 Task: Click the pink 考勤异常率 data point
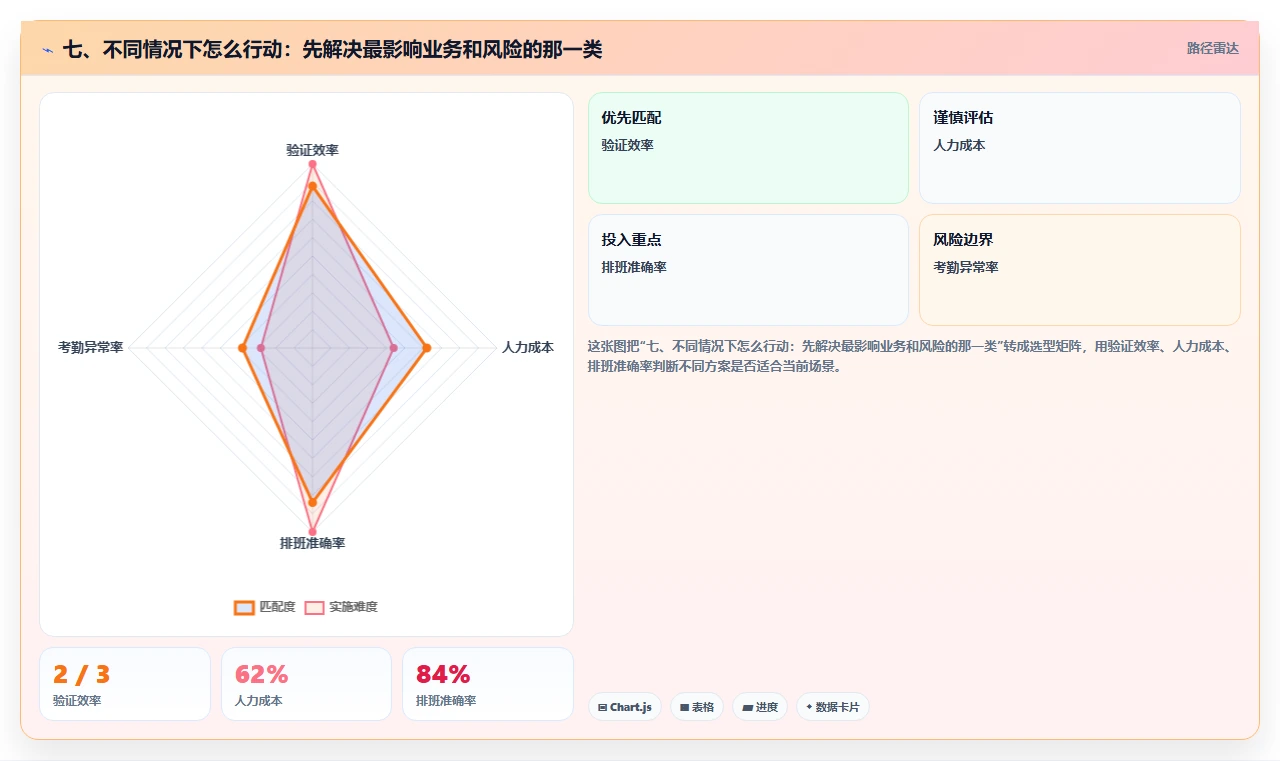(261, 348)
